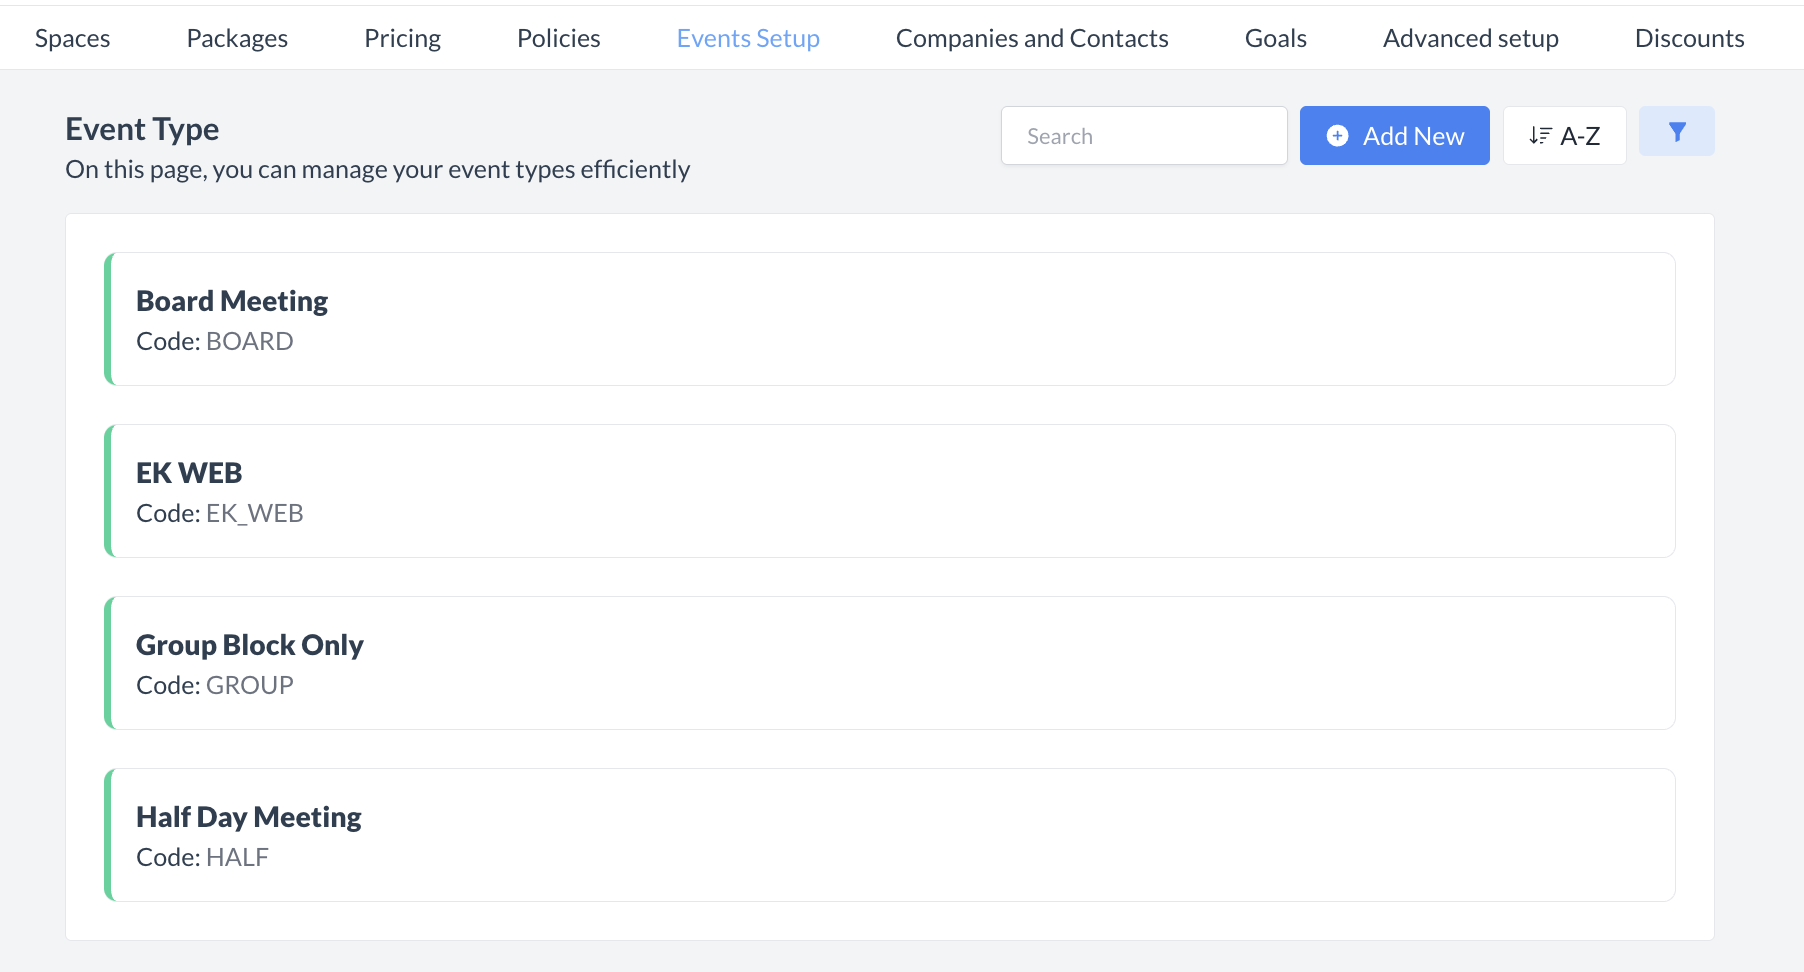Open the Companies and Contacts tab
Screen dimensions: 1804x972
pyautogui.click(x=1032, y=37)
